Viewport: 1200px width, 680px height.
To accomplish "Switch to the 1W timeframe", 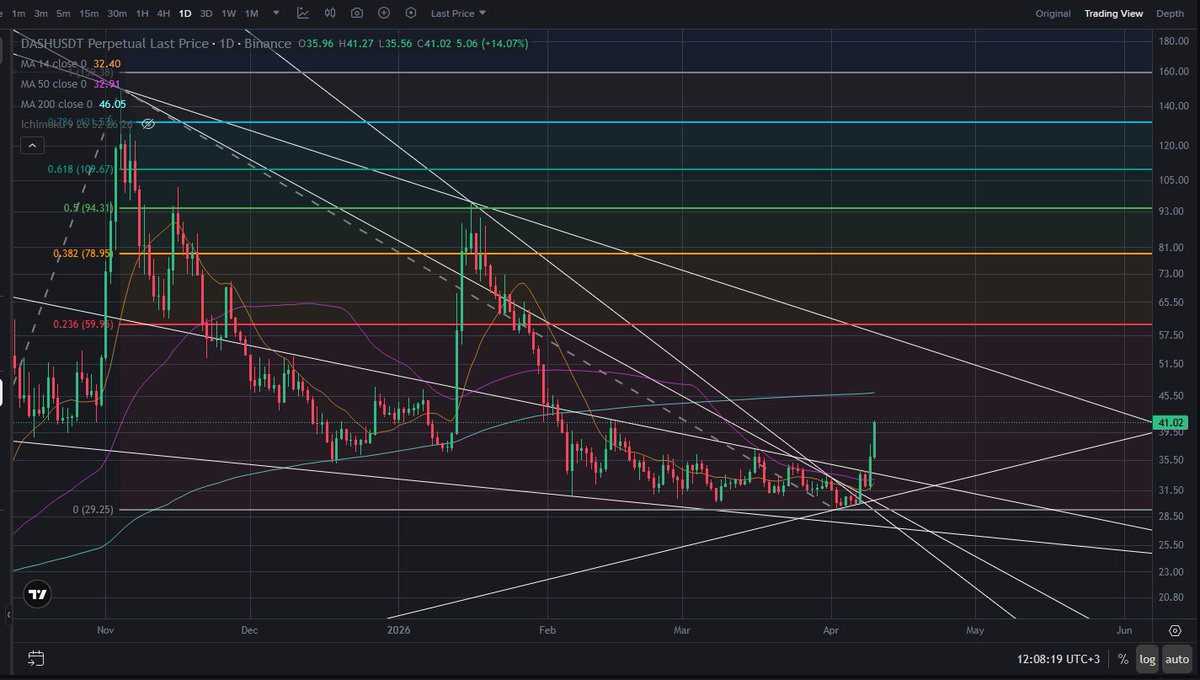I will [x=229, y=14].
